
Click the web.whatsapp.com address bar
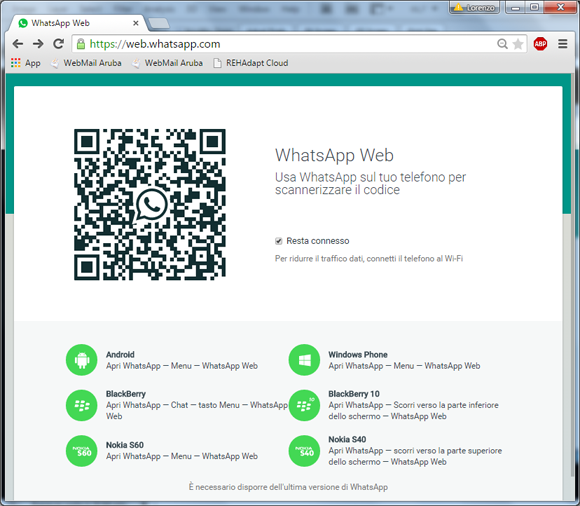pyautogui.click(x=300, y=44)
